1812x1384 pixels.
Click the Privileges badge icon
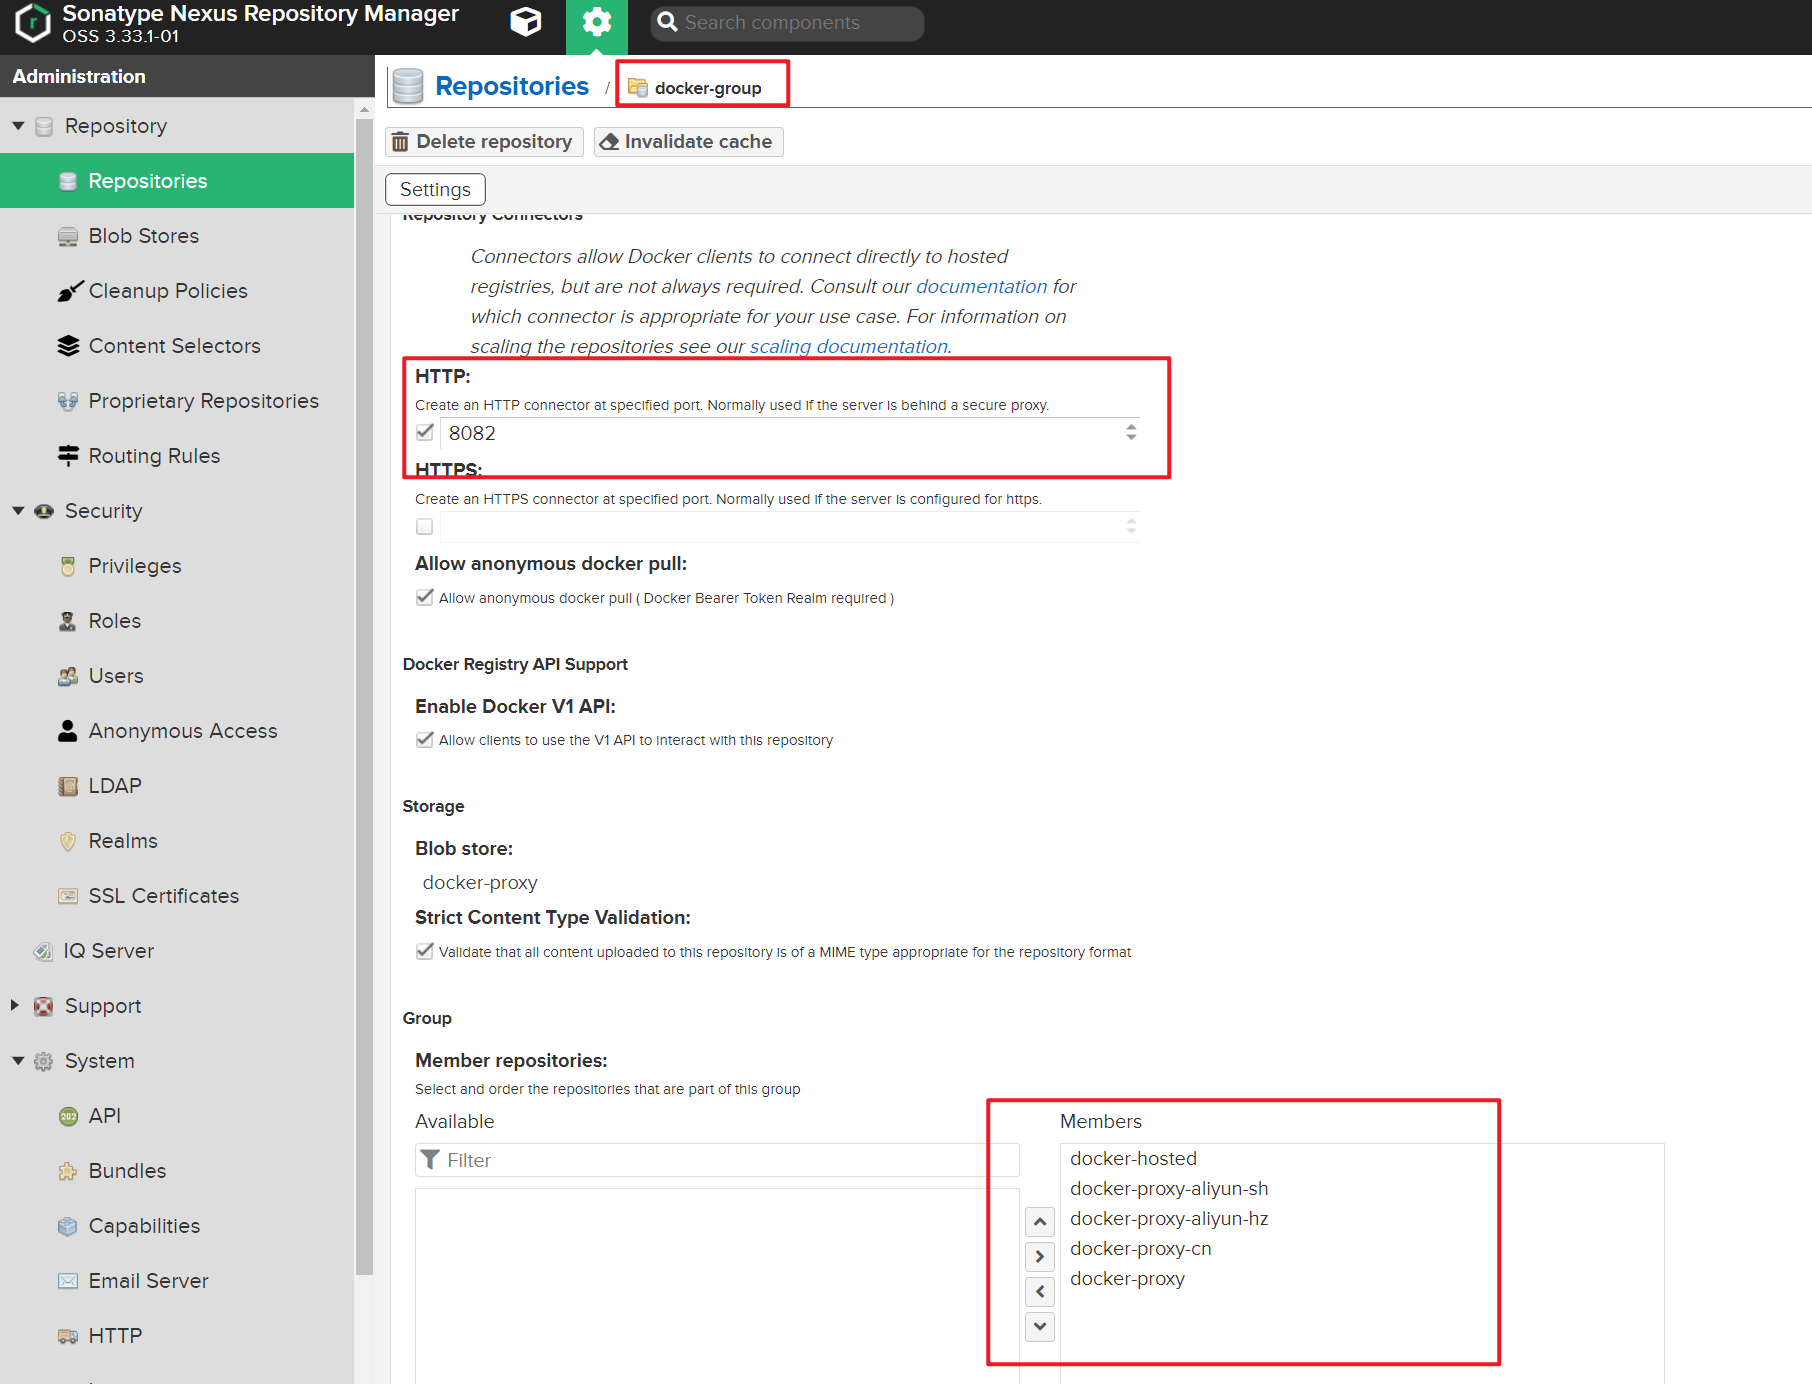tap(68, 566)
